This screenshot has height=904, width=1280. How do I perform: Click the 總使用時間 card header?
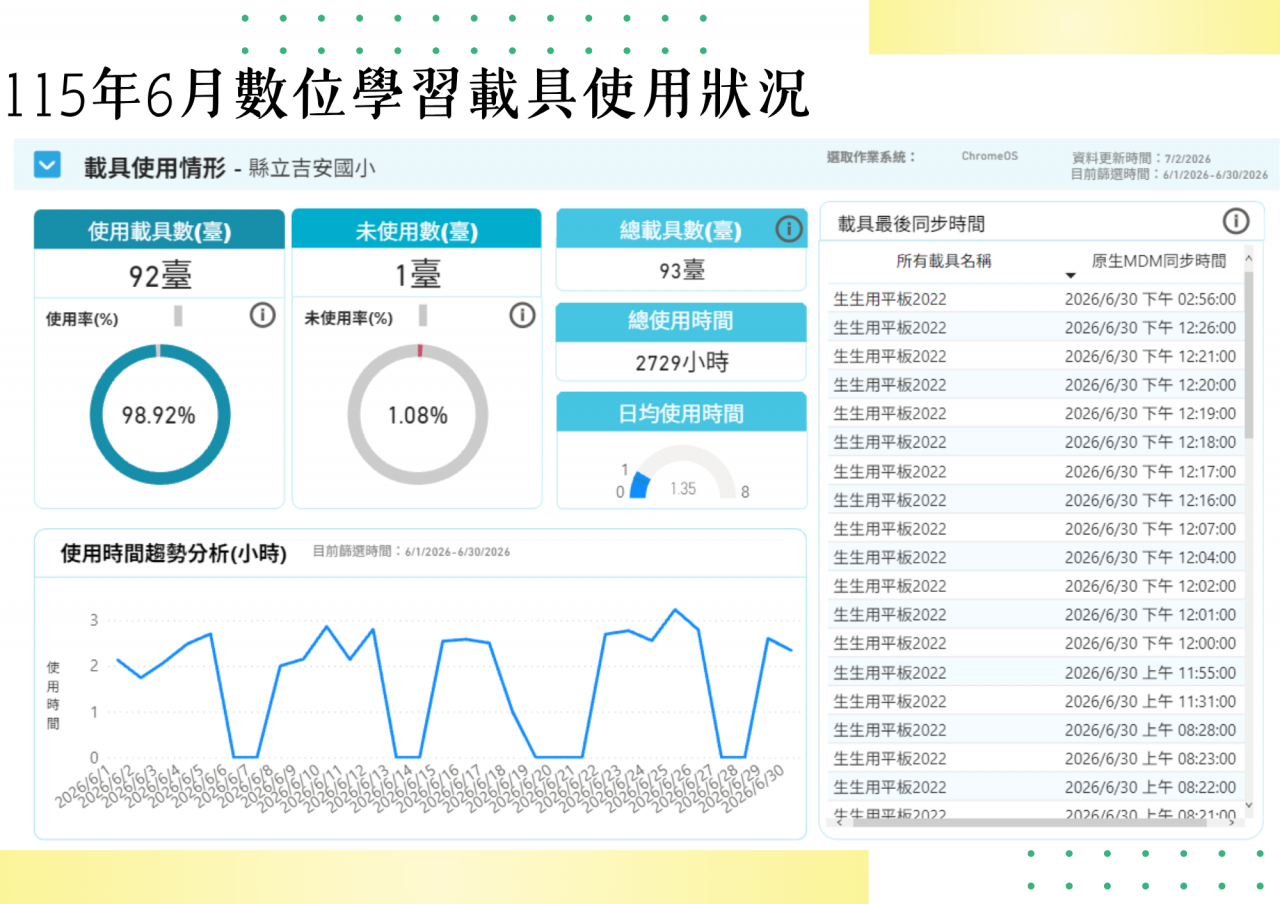click(681, 321)
